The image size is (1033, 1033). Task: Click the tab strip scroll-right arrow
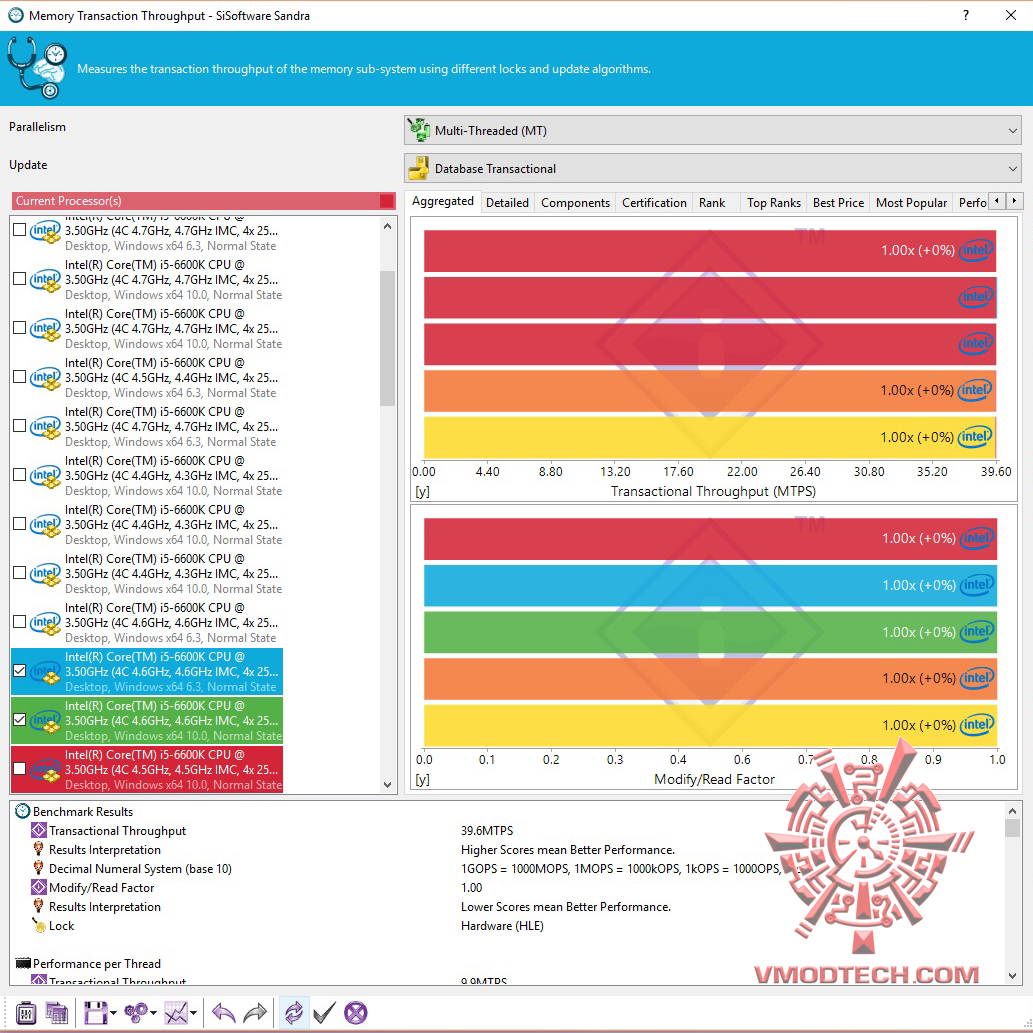[1015, 201]
